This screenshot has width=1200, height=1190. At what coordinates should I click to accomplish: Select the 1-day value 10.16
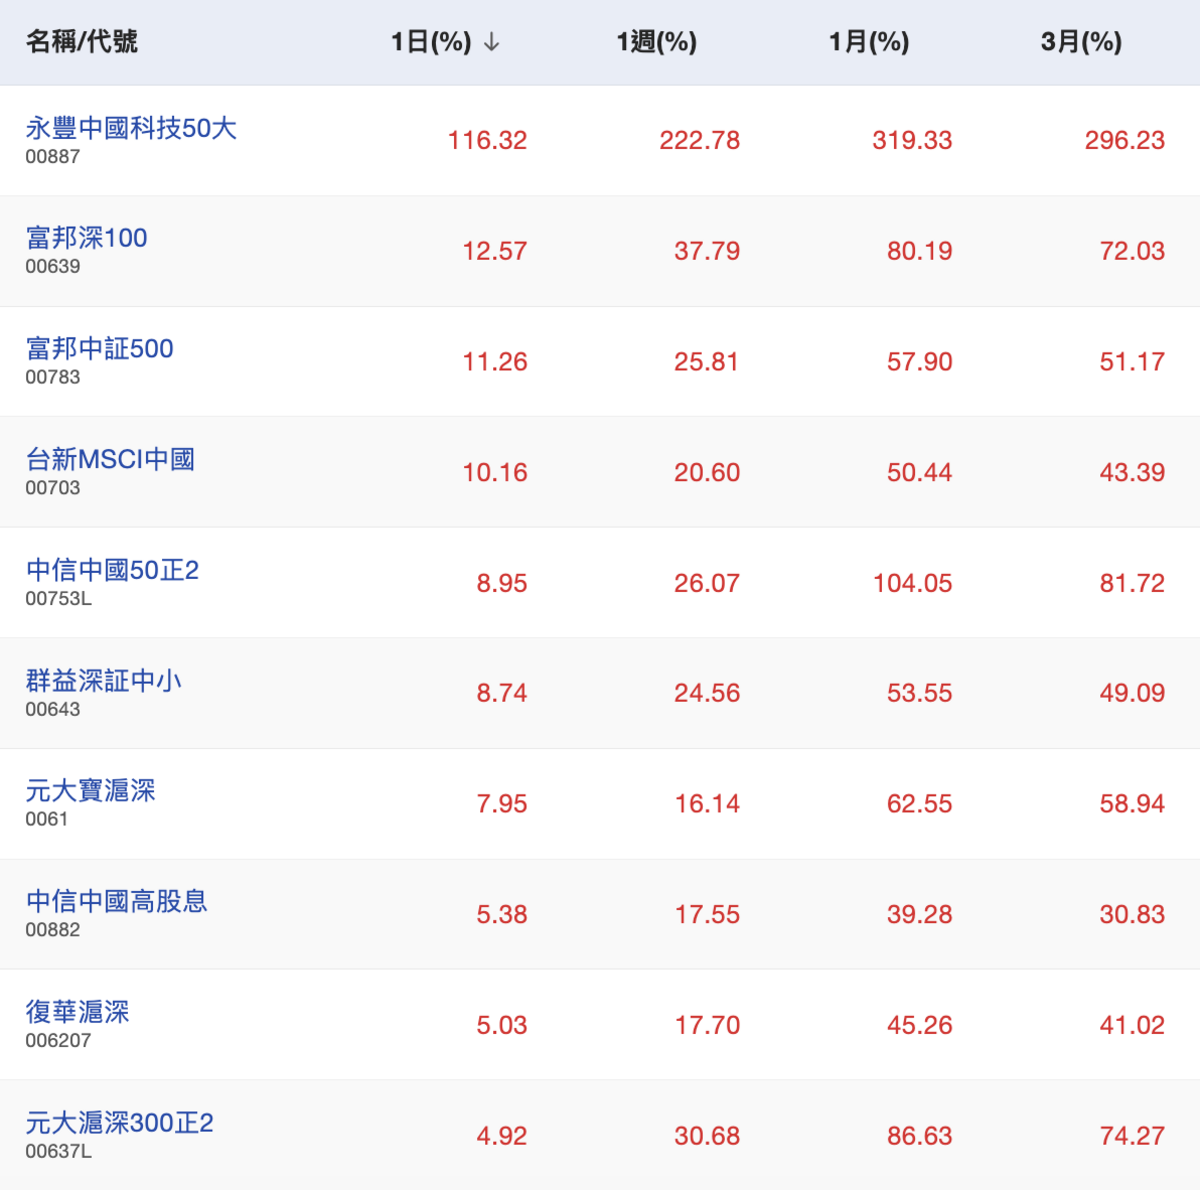495,472
